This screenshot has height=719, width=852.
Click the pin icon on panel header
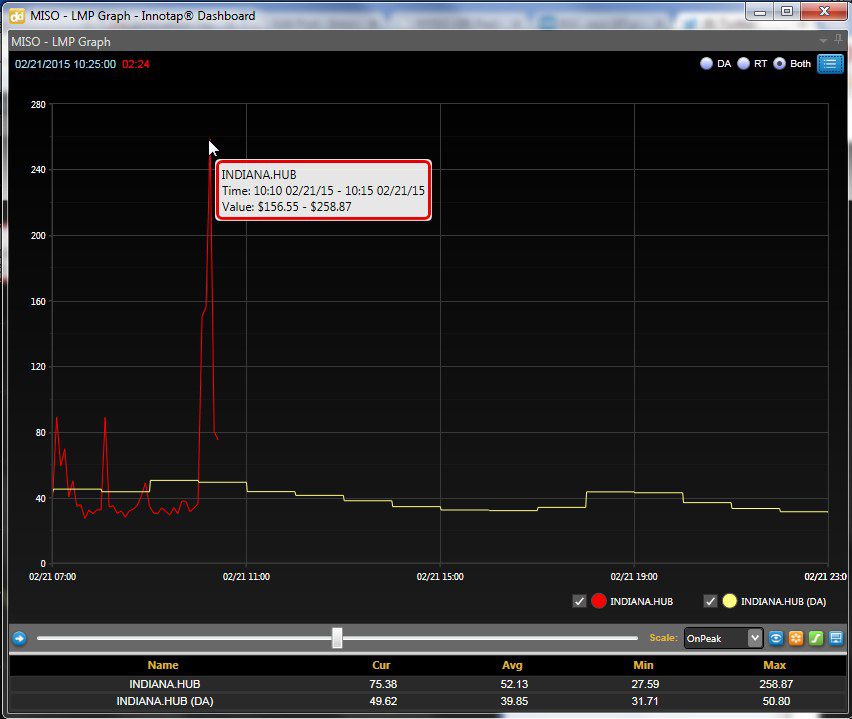tap(838, 40)
